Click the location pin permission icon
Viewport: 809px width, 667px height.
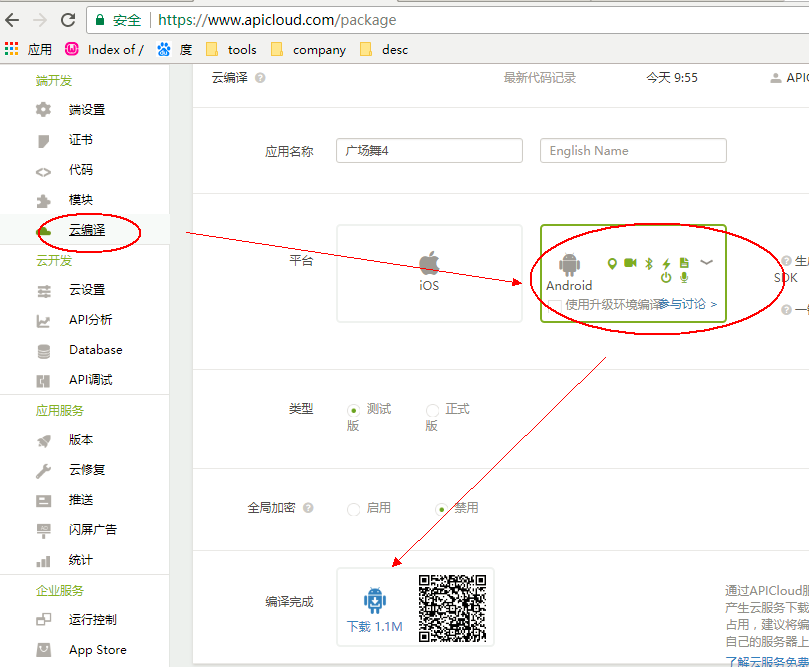coord(612,263)
